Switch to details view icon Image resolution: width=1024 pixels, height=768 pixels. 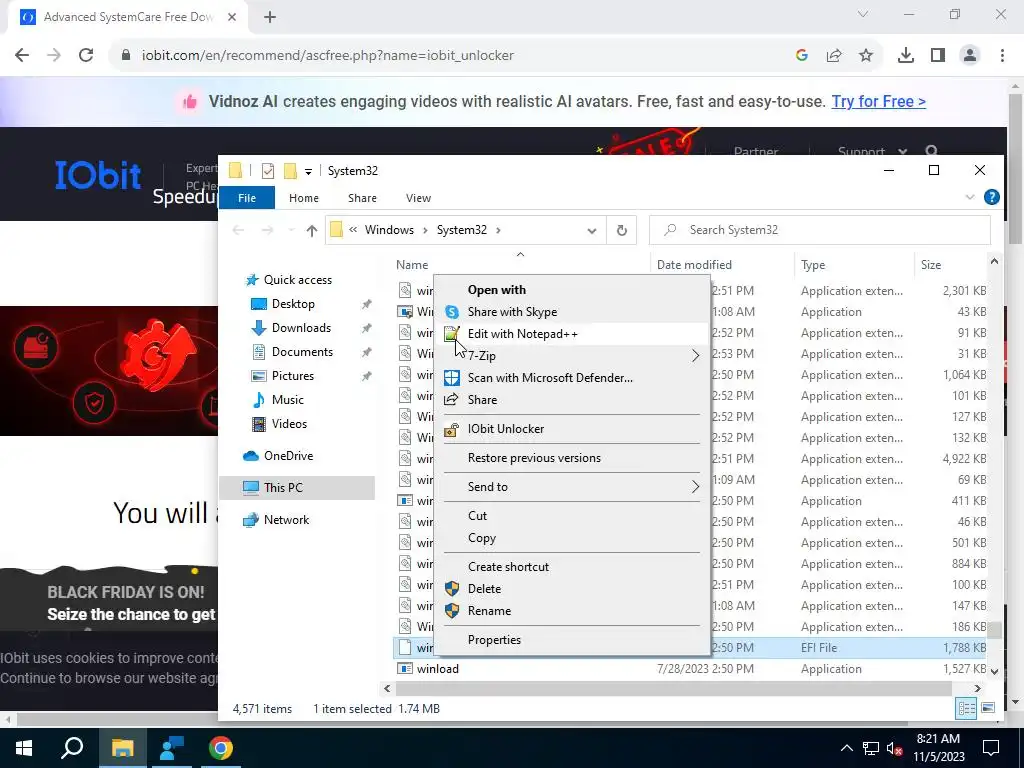966,708
